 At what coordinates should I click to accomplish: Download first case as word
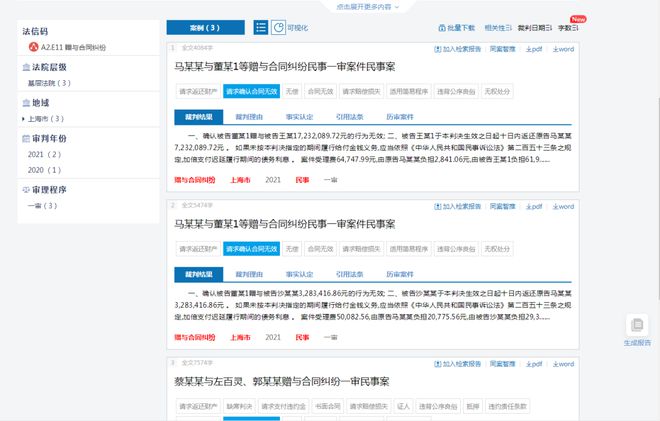point(563,49)
